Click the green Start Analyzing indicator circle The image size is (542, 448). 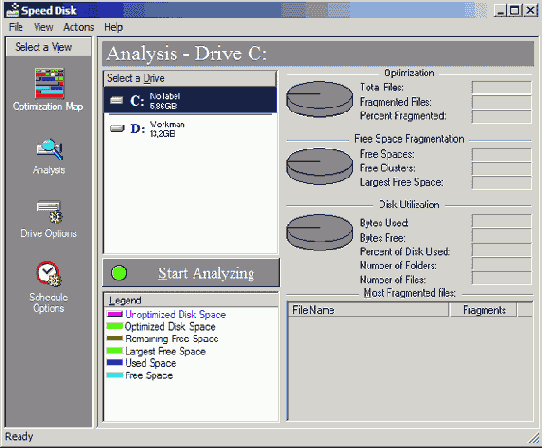coord(119,273)
